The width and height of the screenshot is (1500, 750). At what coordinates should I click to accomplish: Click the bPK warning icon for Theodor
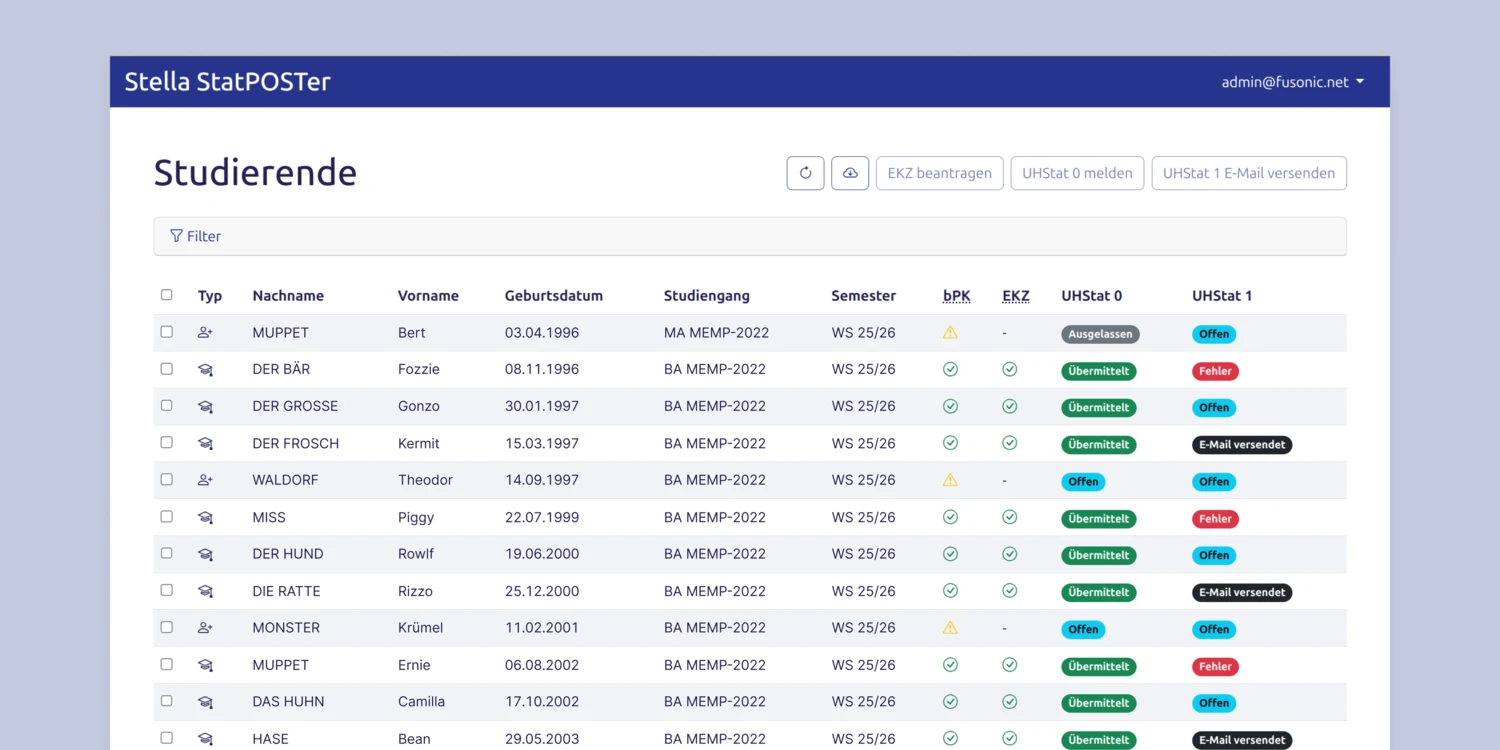950,480
